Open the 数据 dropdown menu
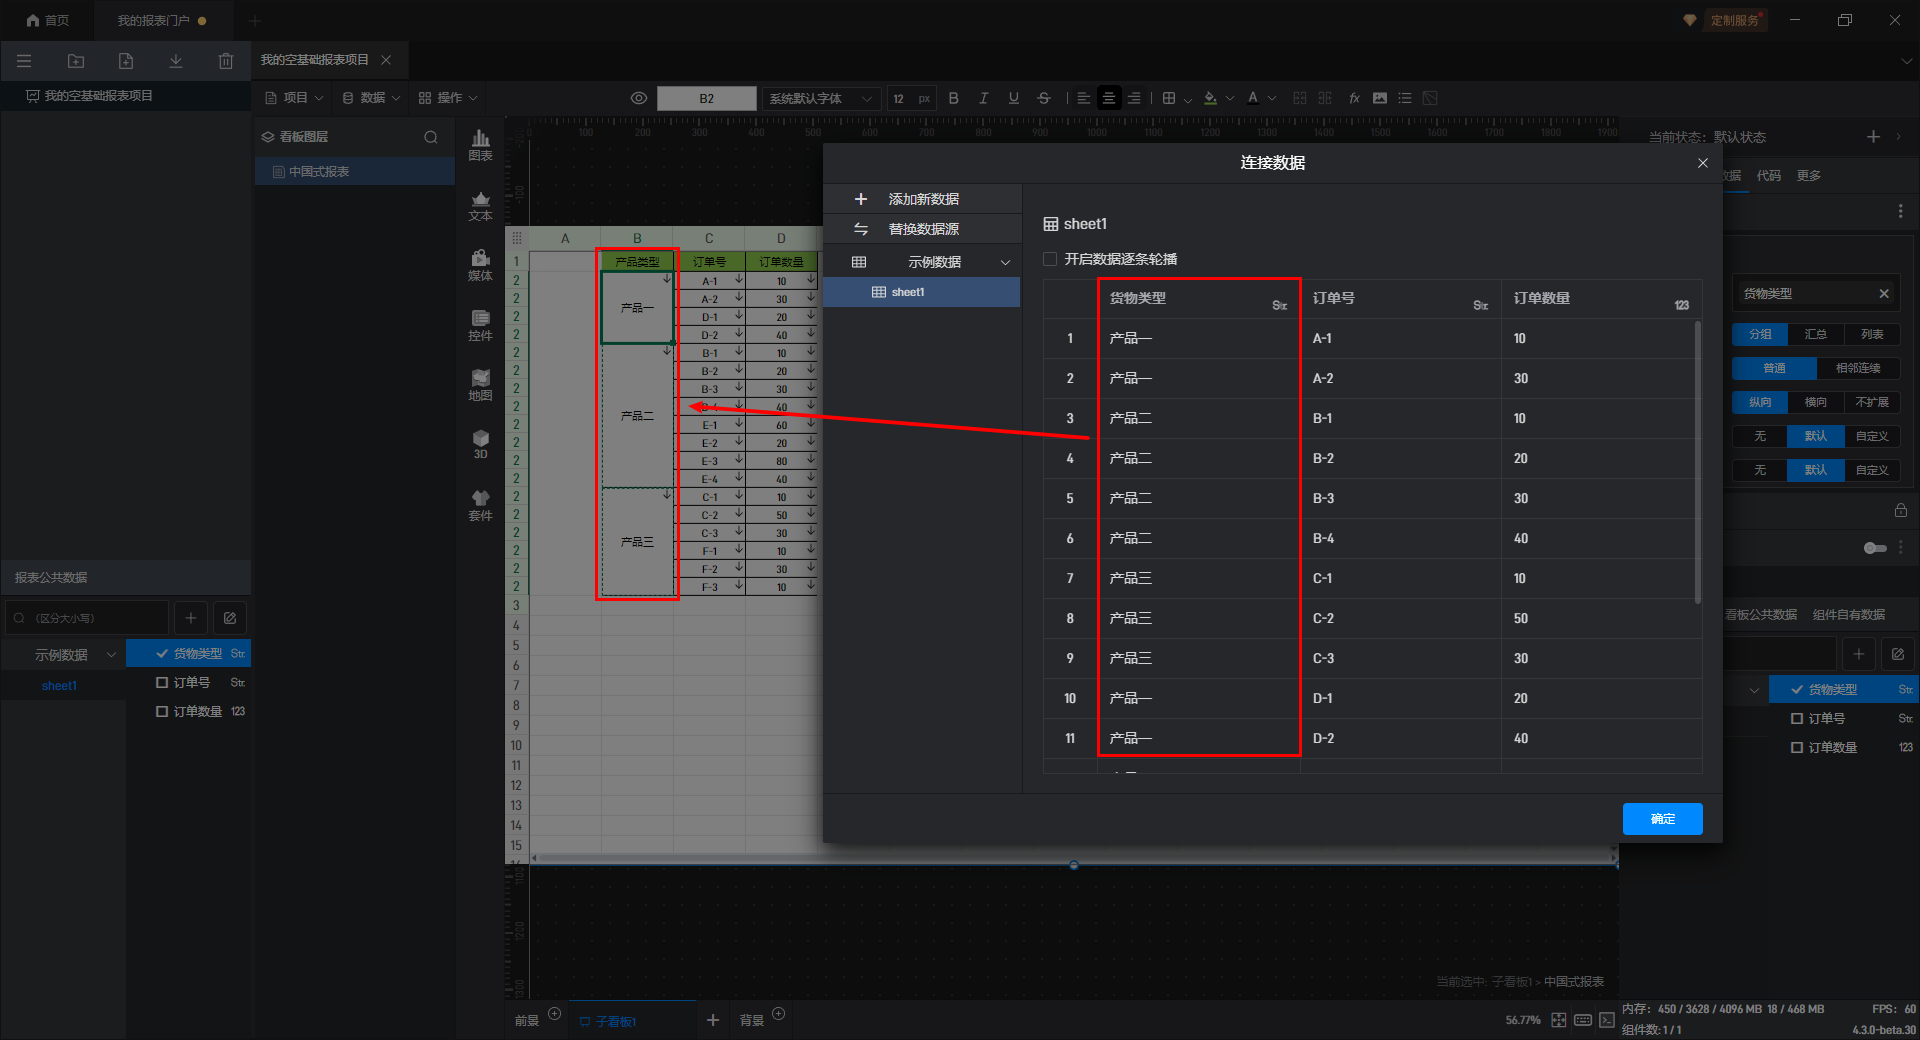This screenshot has width=1920, height=1040. (x=371, y=98)
